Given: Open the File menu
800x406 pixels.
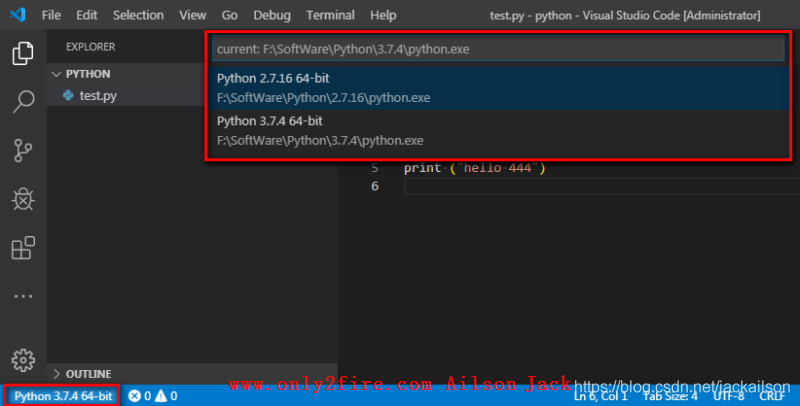Looking at the screenshot, I should pyautogui.click(x=51, y=15).
